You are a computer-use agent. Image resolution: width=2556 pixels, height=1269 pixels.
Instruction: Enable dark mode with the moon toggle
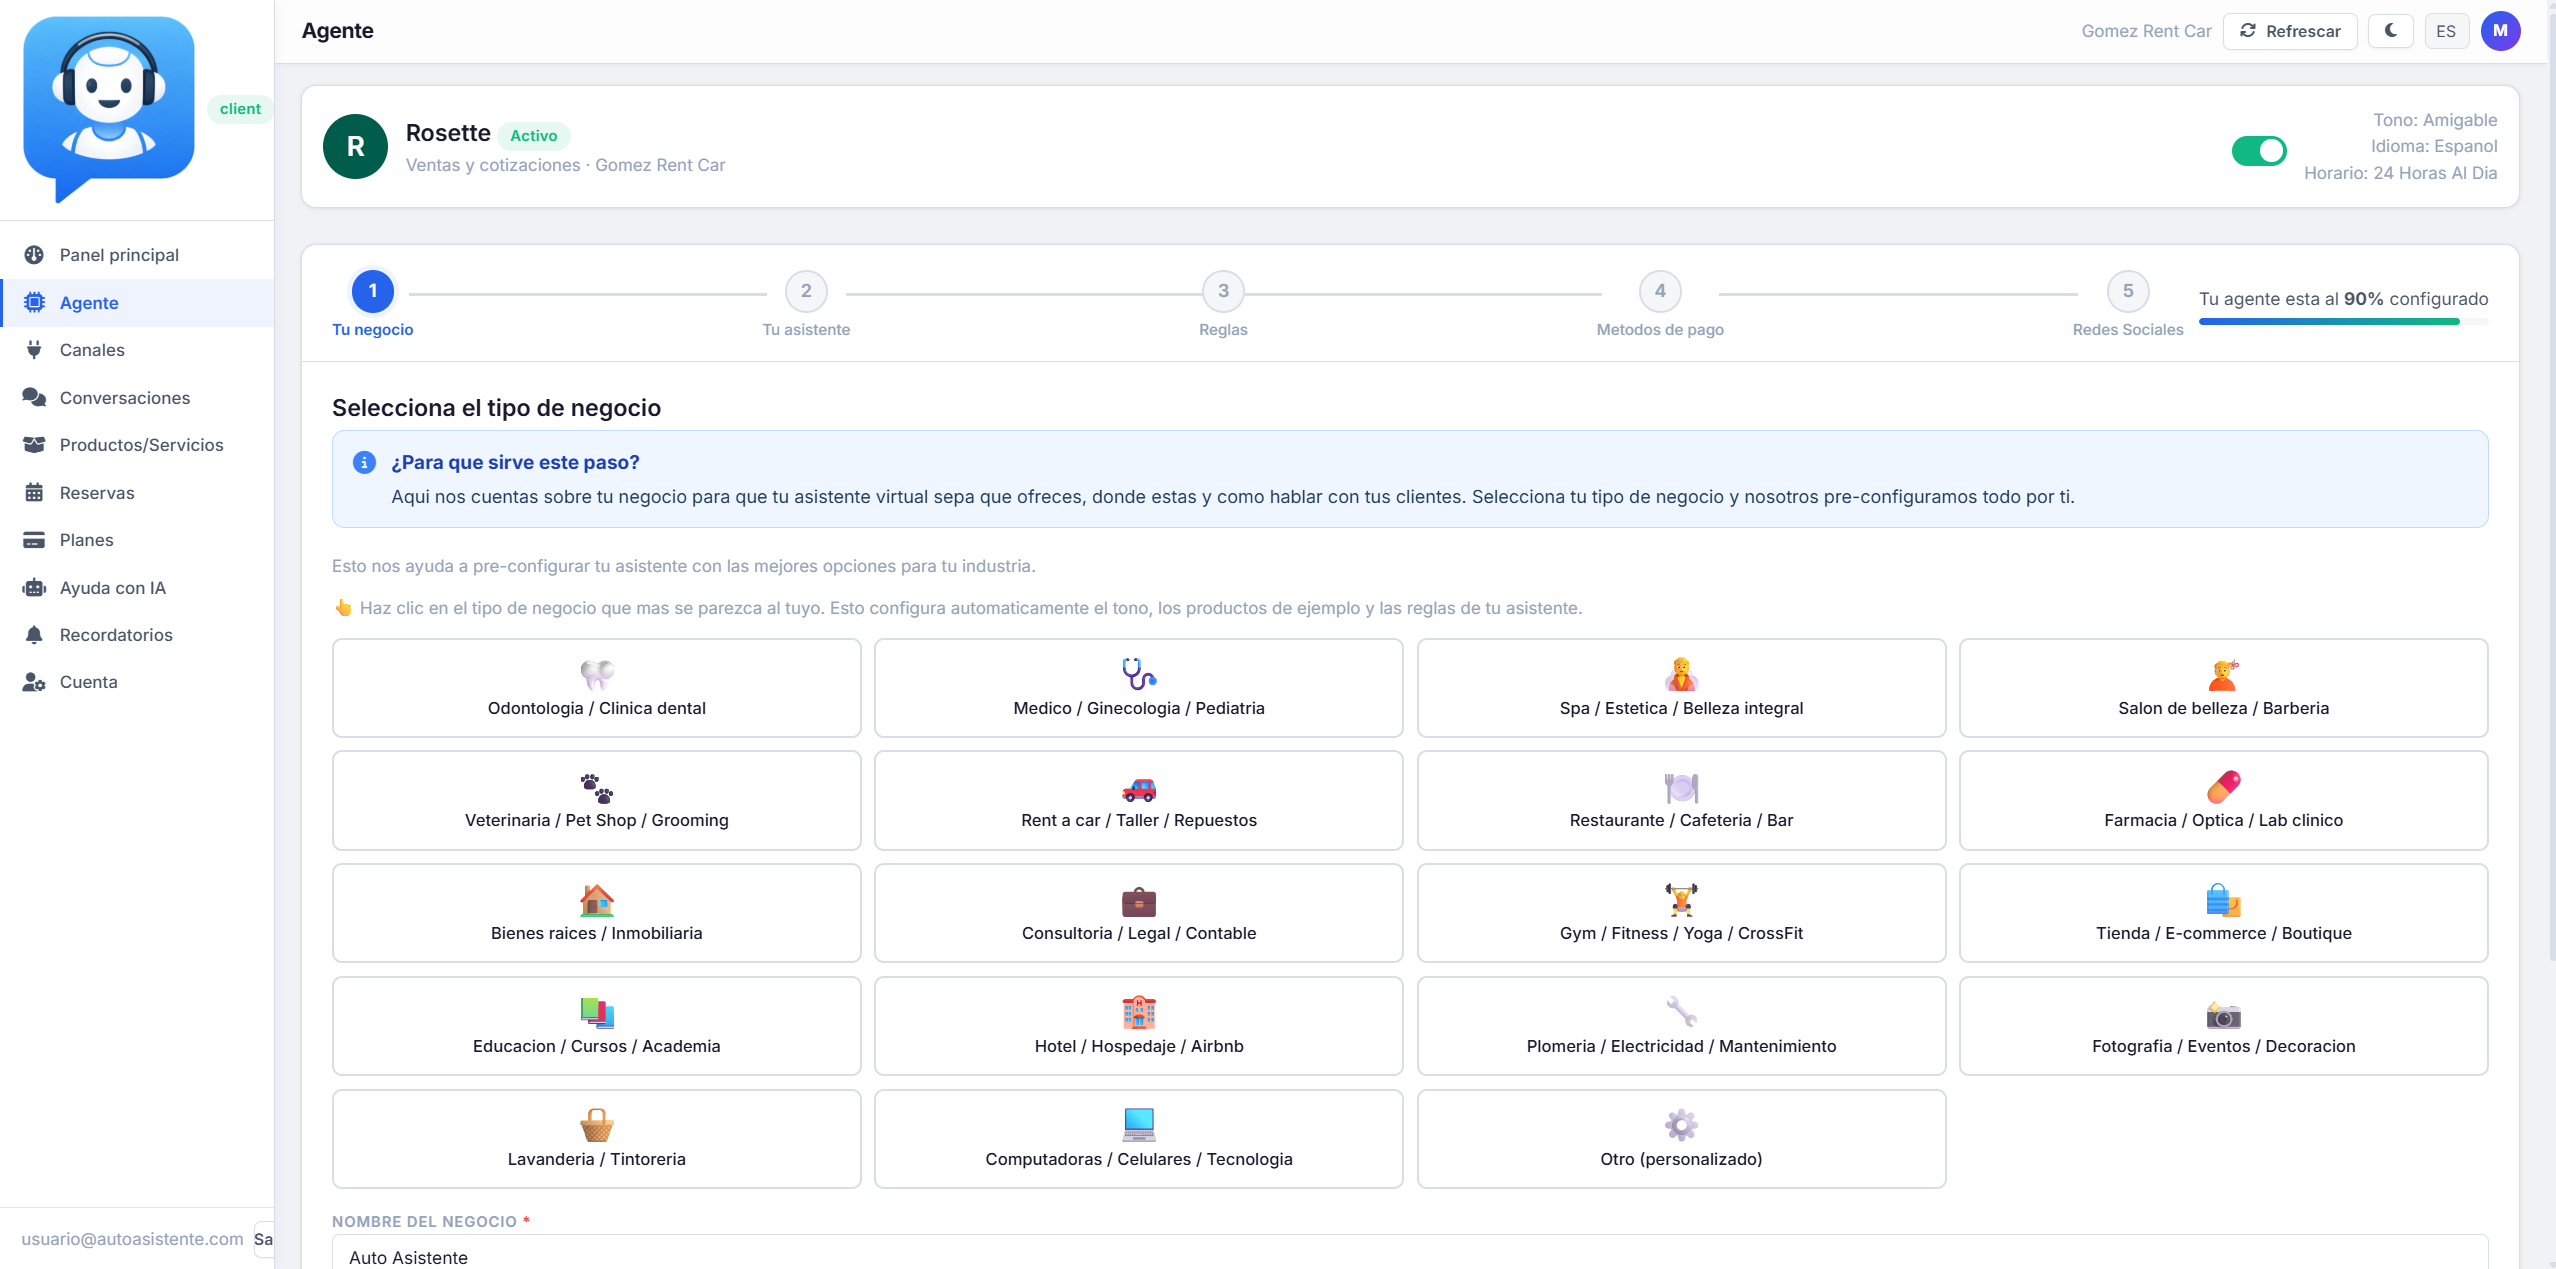pos(2391,31)
